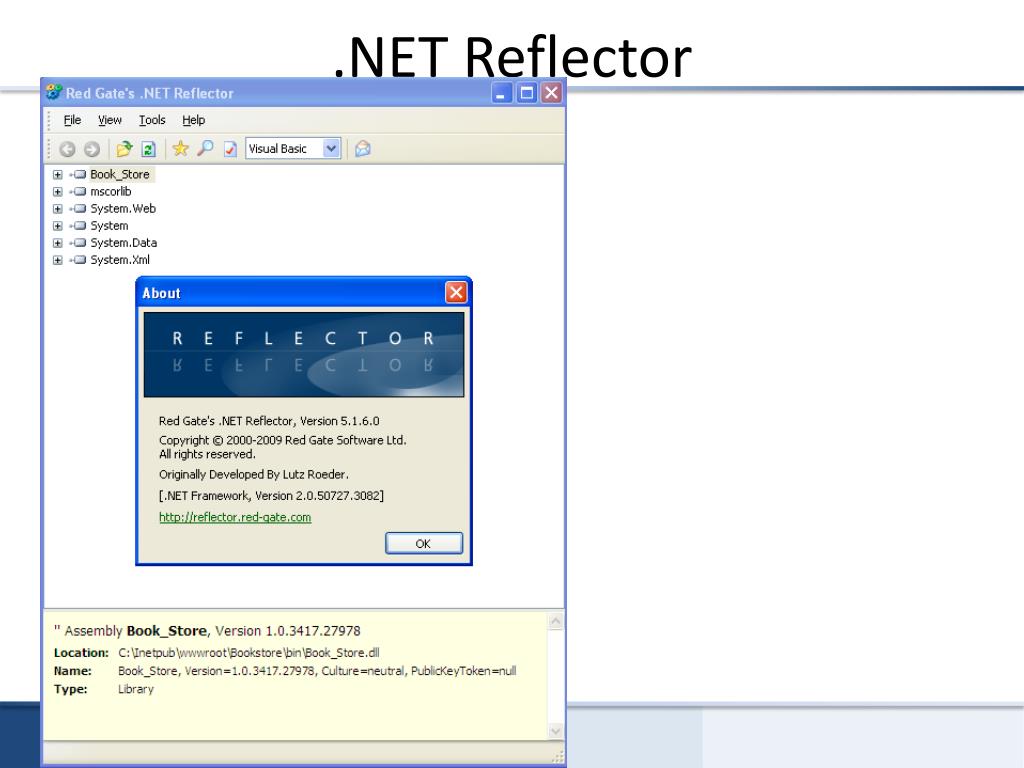
Task: Open the Tools menu
Action: click(152, 120)
